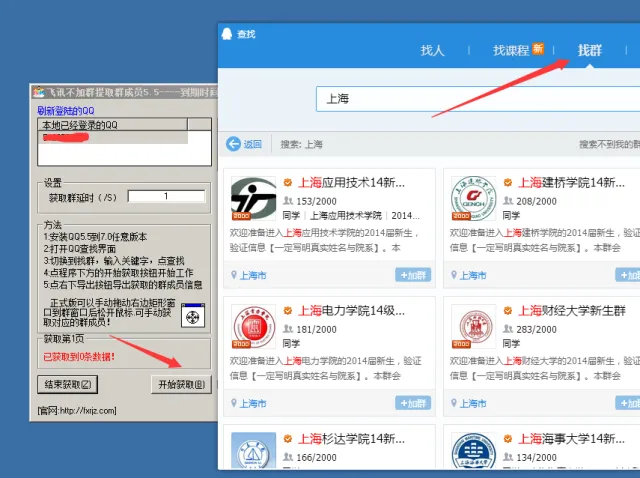Click member count icon 153/2000

click(x=288, y=200)
